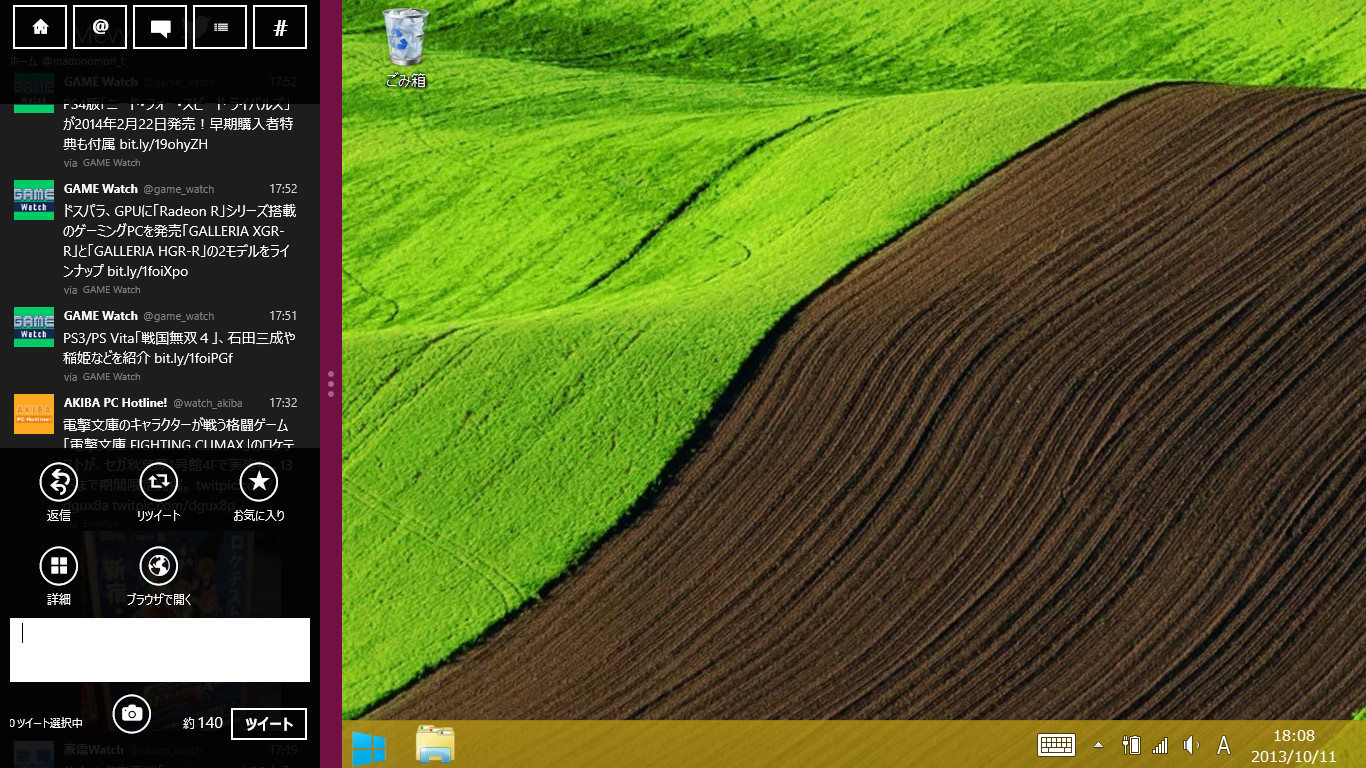Click the 返信 reply icon

59,482
